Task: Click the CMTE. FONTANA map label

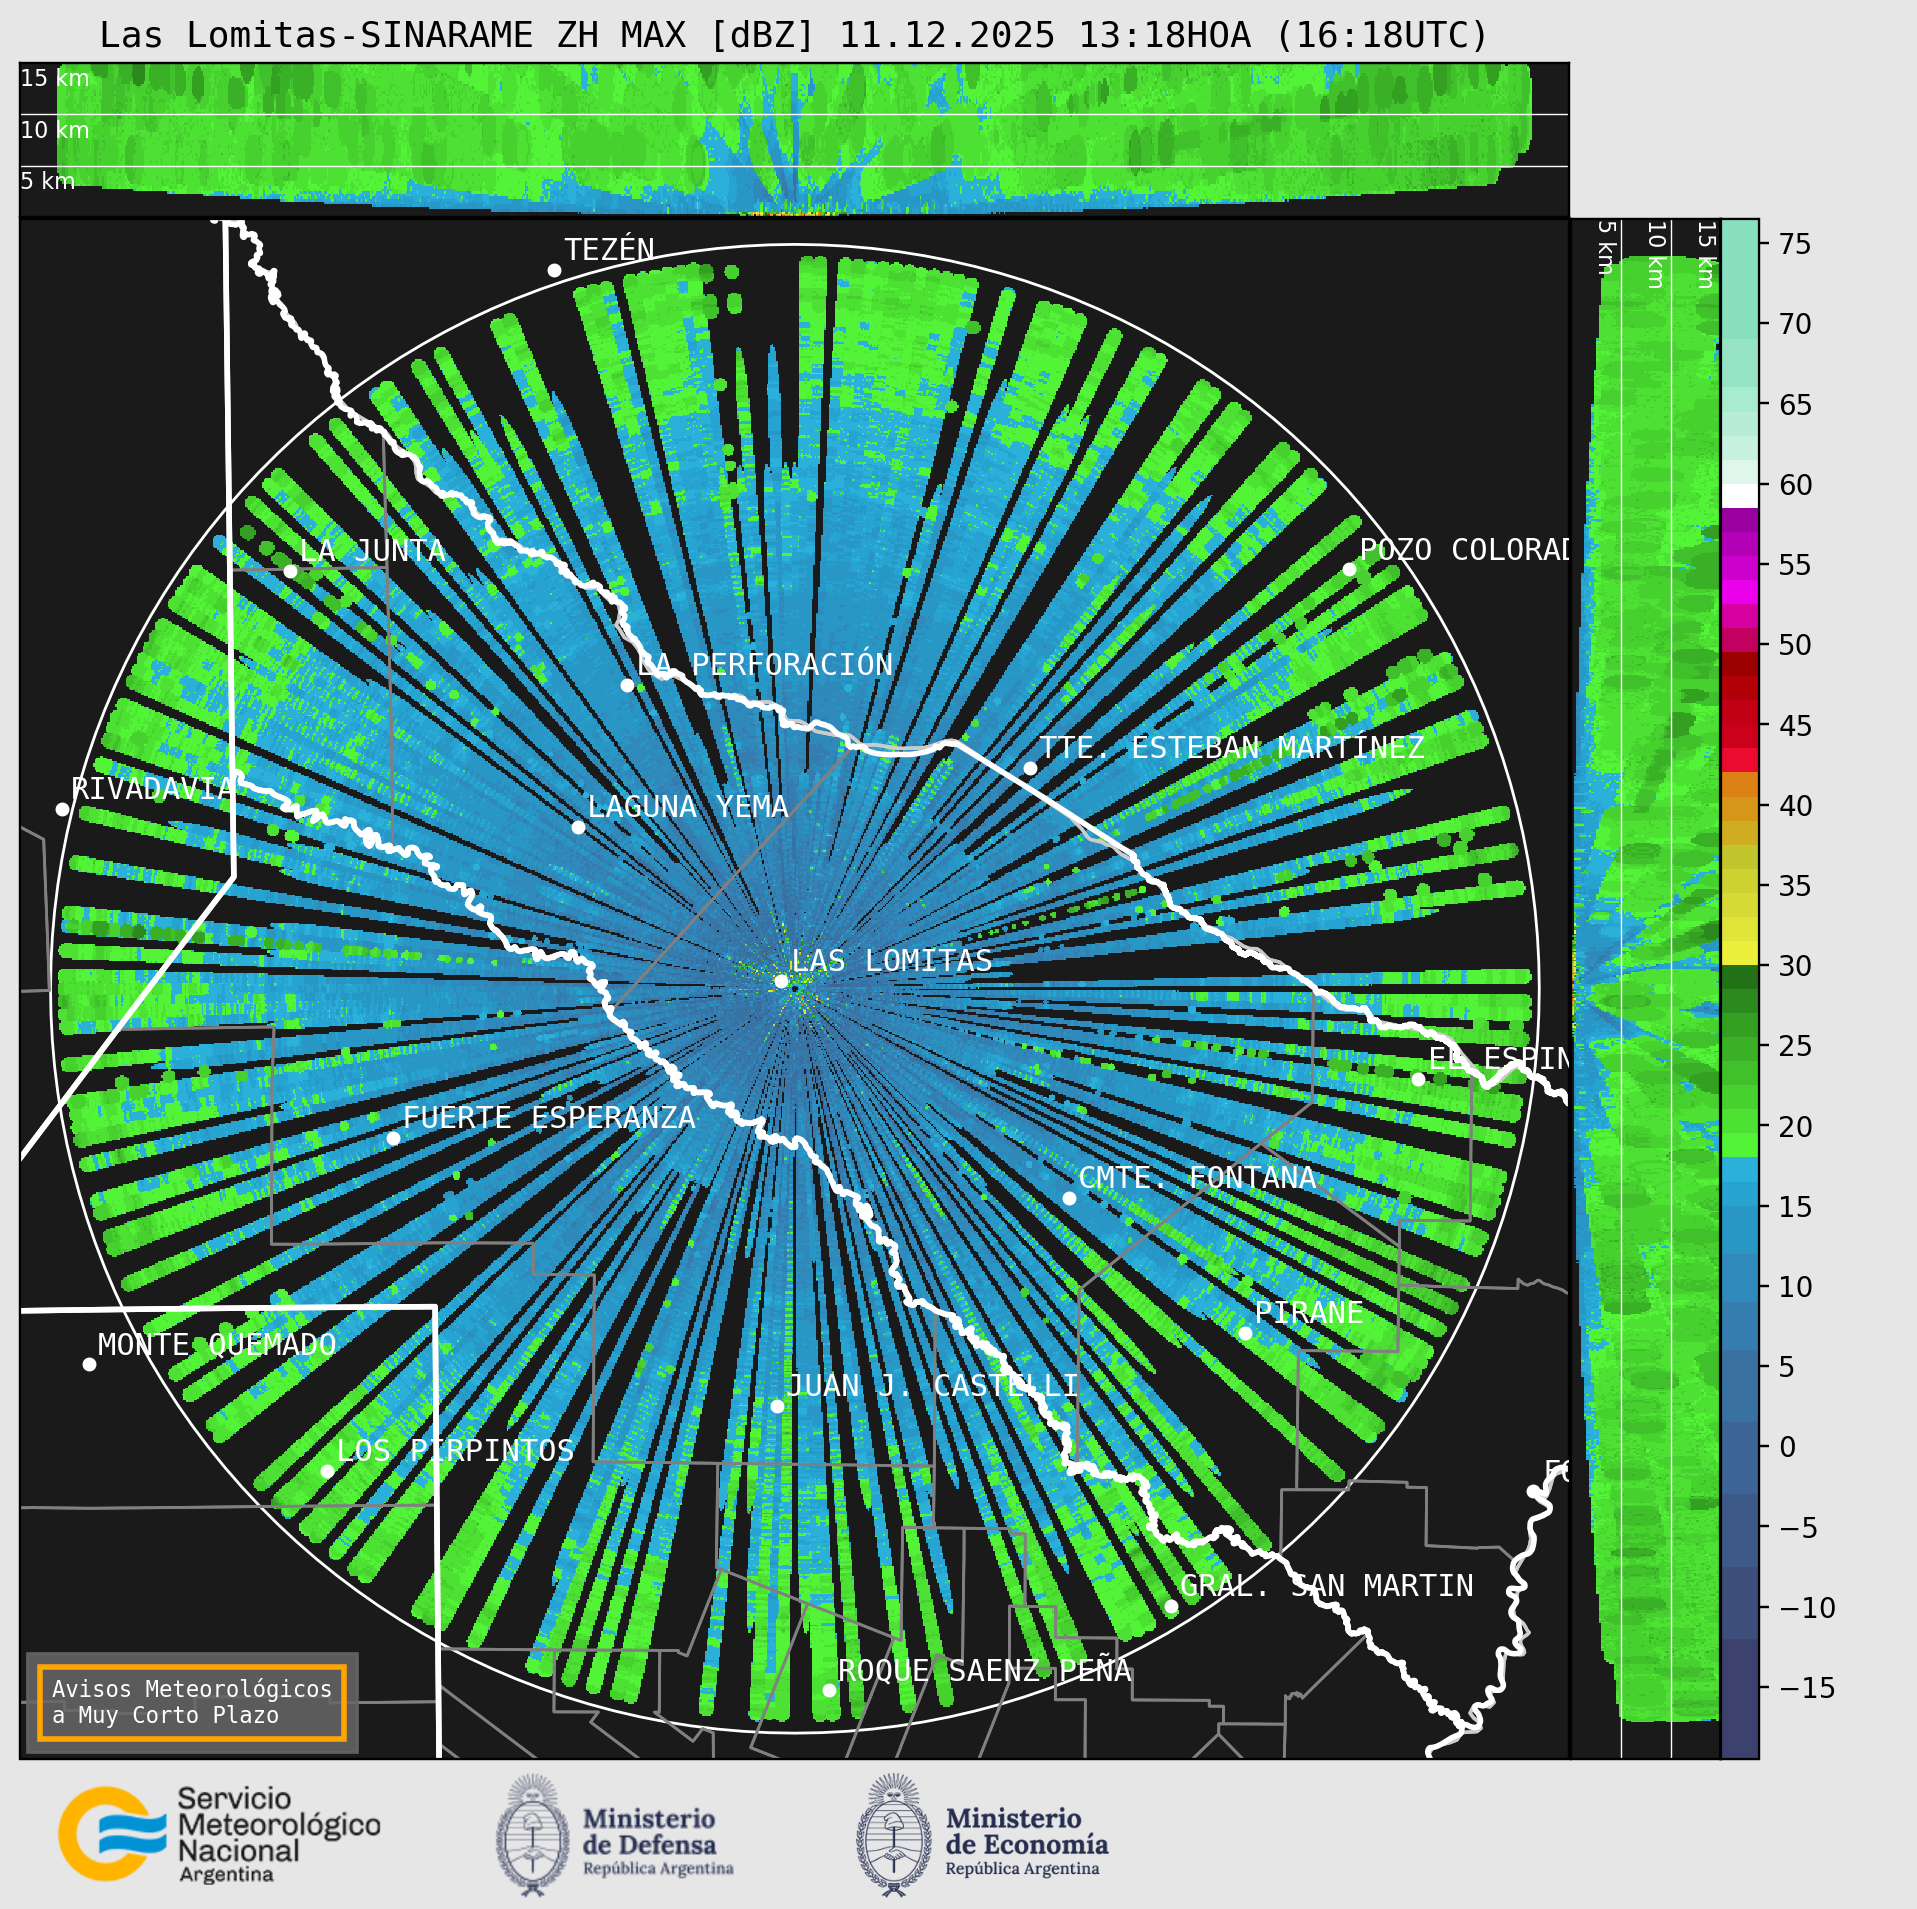Action: pyautogui.click(x=1197, y=1178)
